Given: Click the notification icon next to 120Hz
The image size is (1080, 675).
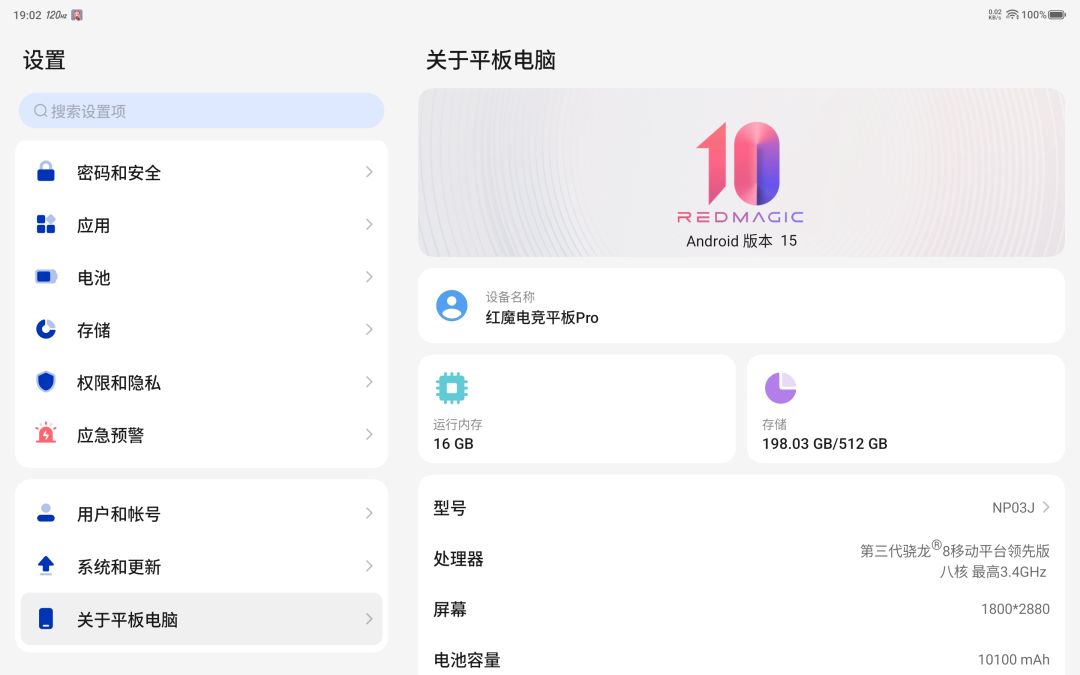Looking at the screenshot, I should [x=77, y=14].
